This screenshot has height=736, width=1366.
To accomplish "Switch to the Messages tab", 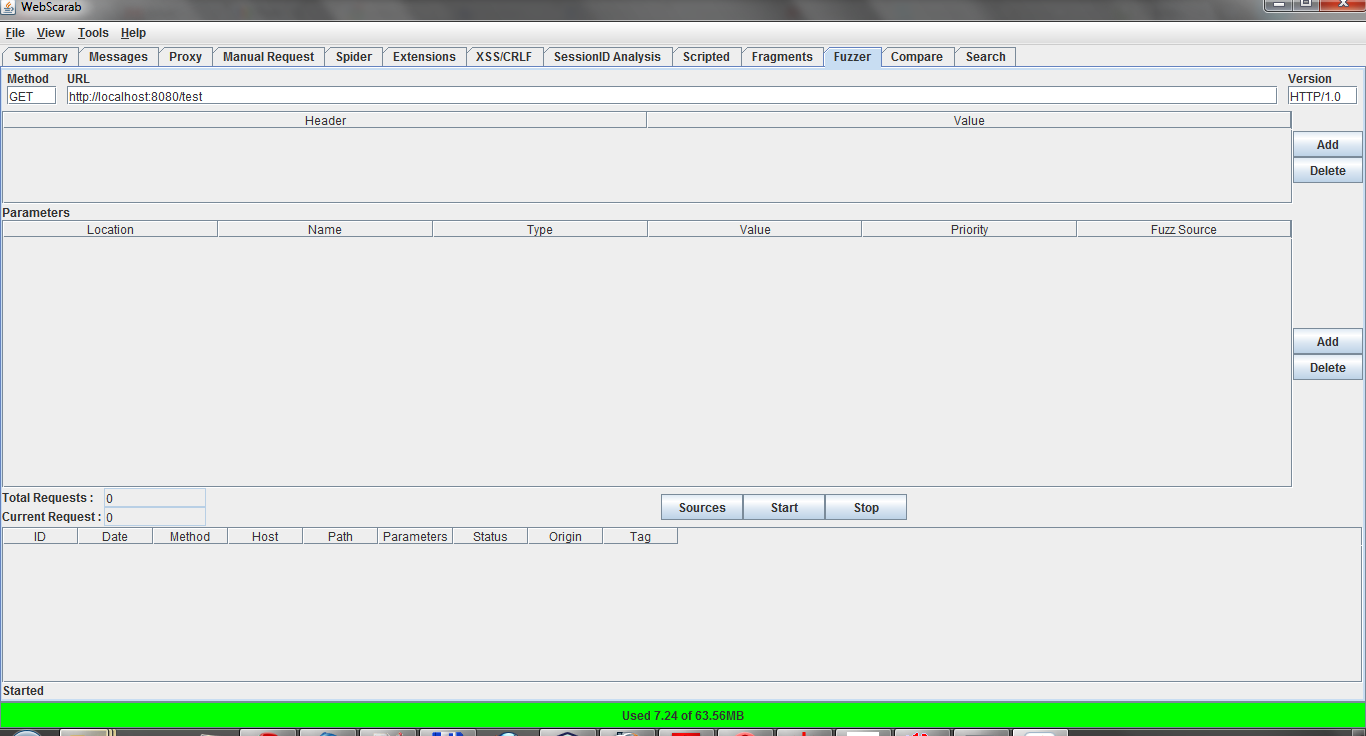I will click(118, 57).
